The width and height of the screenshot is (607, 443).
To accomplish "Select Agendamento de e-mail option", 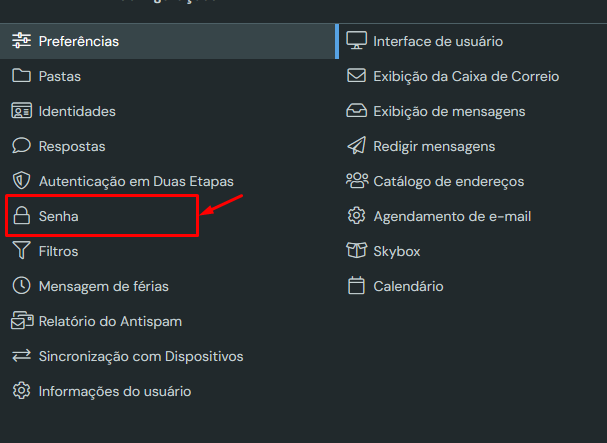I will (451, 216).
